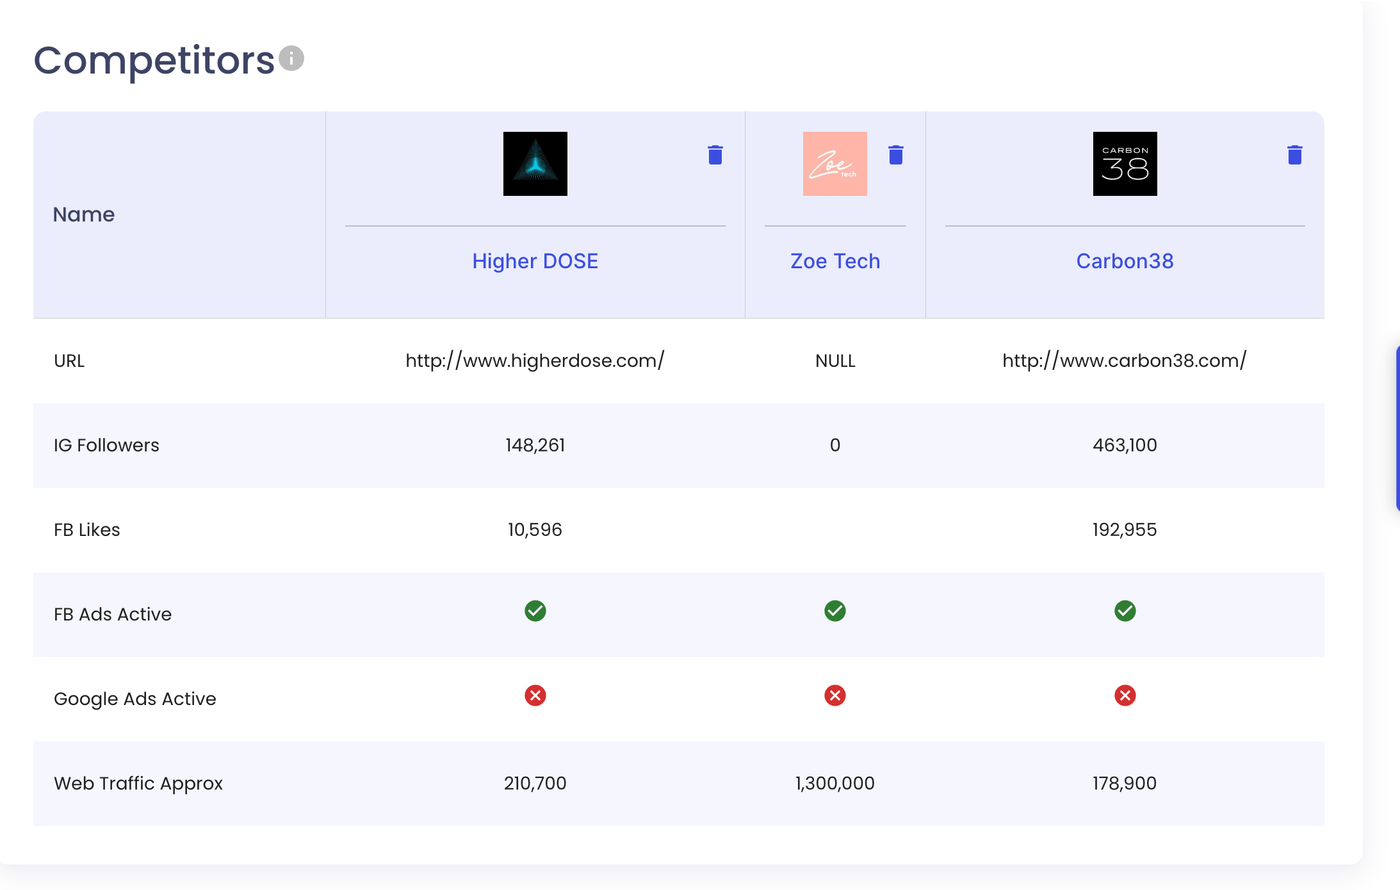Click the higherdose.com URL text
Image resolution: width=1400 pixels, height=890 pixels.
click(535, 361)
